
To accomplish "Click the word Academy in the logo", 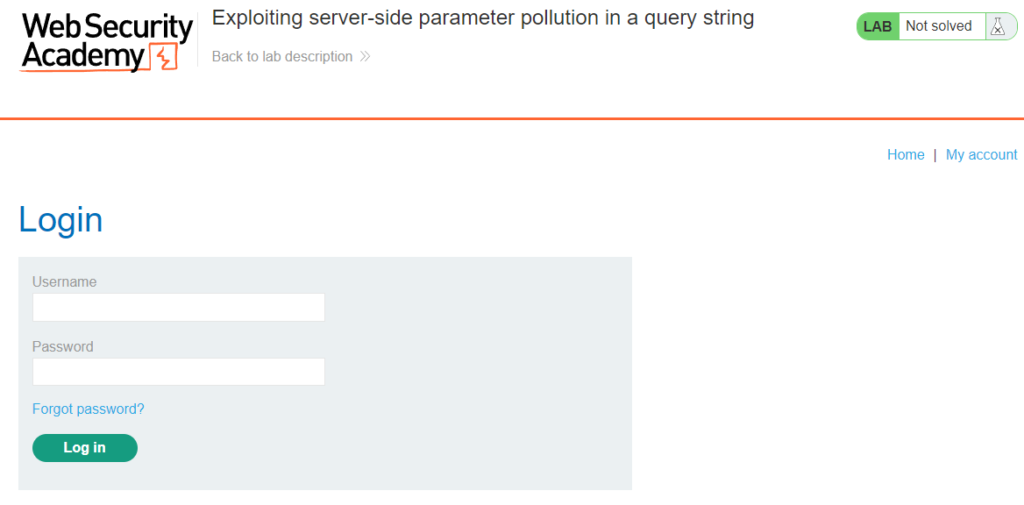I will (83, 57).
